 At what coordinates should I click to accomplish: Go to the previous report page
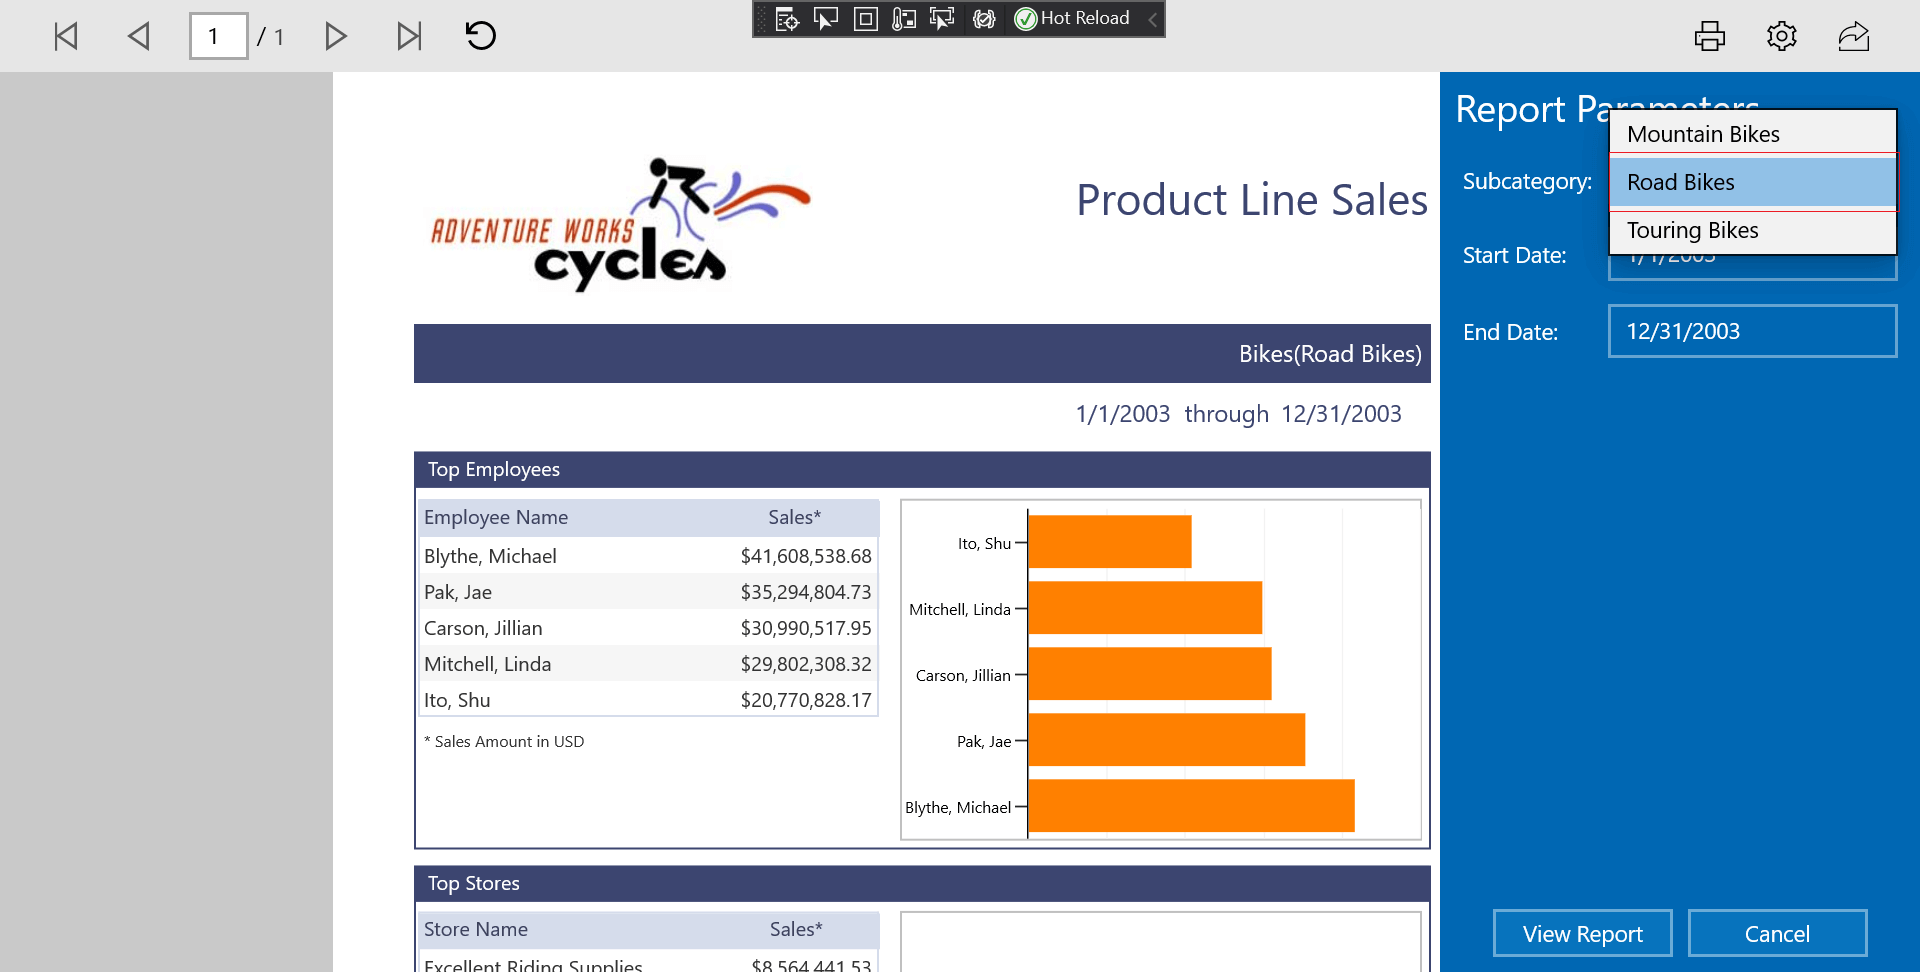[x=139, y=37]
